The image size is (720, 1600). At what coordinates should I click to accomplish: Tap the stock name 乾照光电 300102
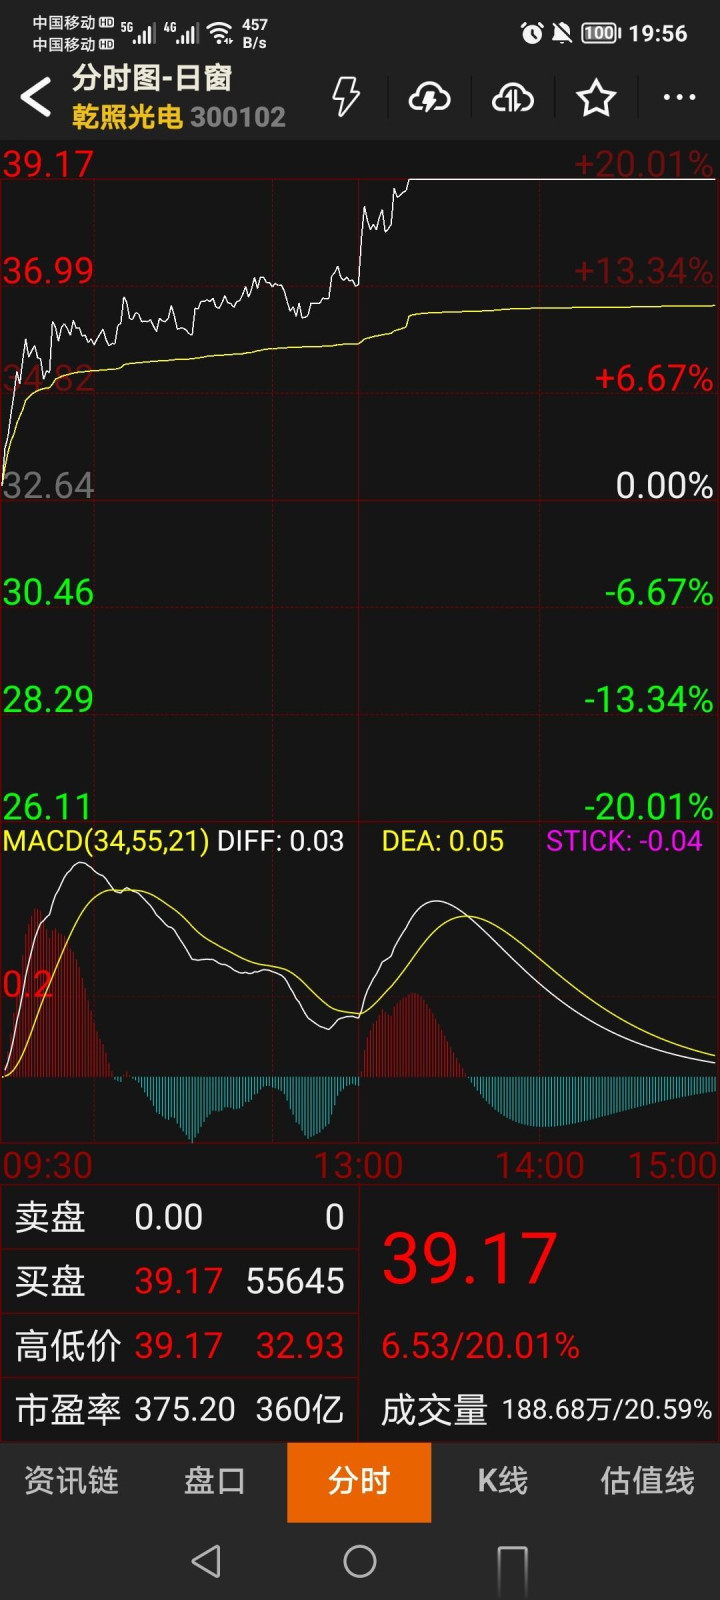pos(179,117)
